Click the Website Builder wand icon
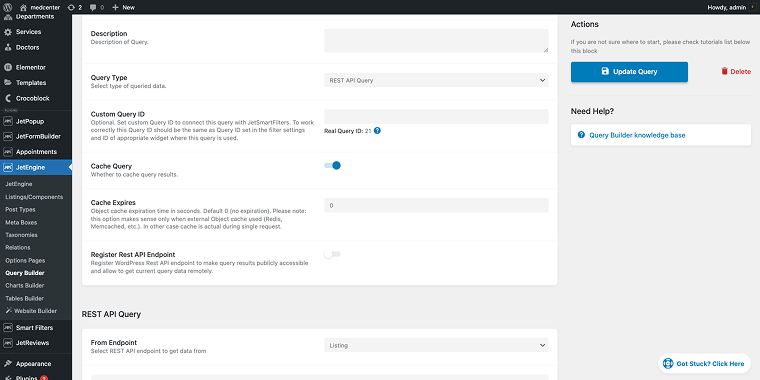 click(9, 311)
